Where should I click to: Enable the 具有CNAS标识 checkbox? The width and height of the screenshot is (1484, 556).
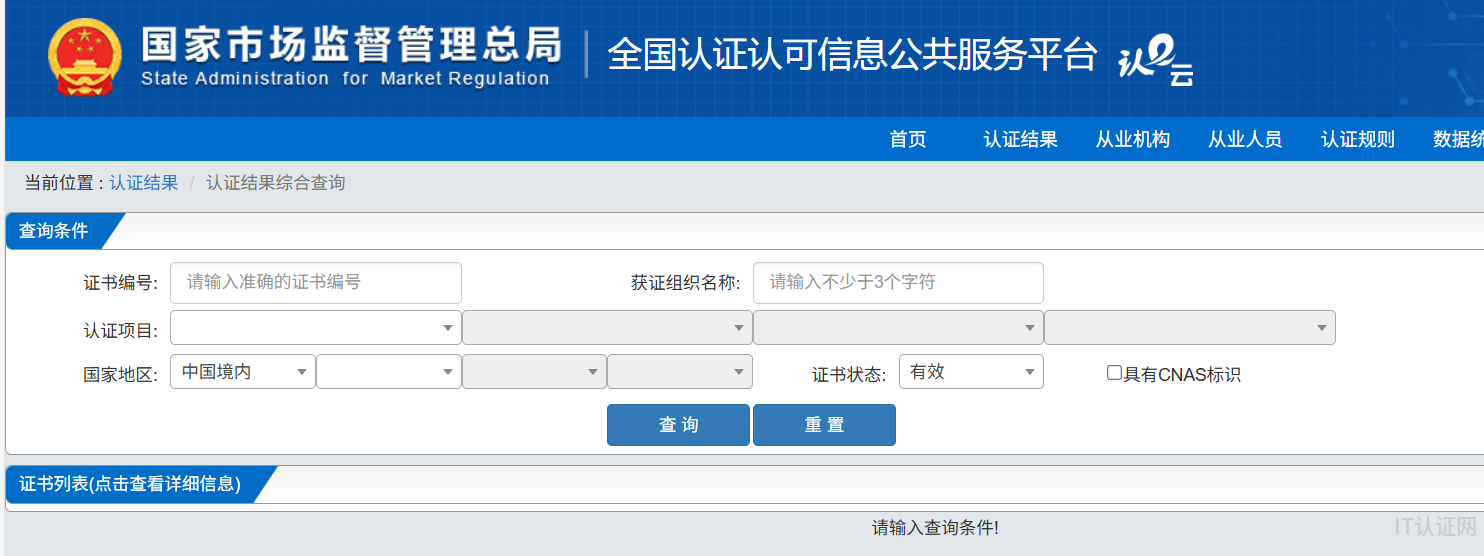tap(1114, 373)
